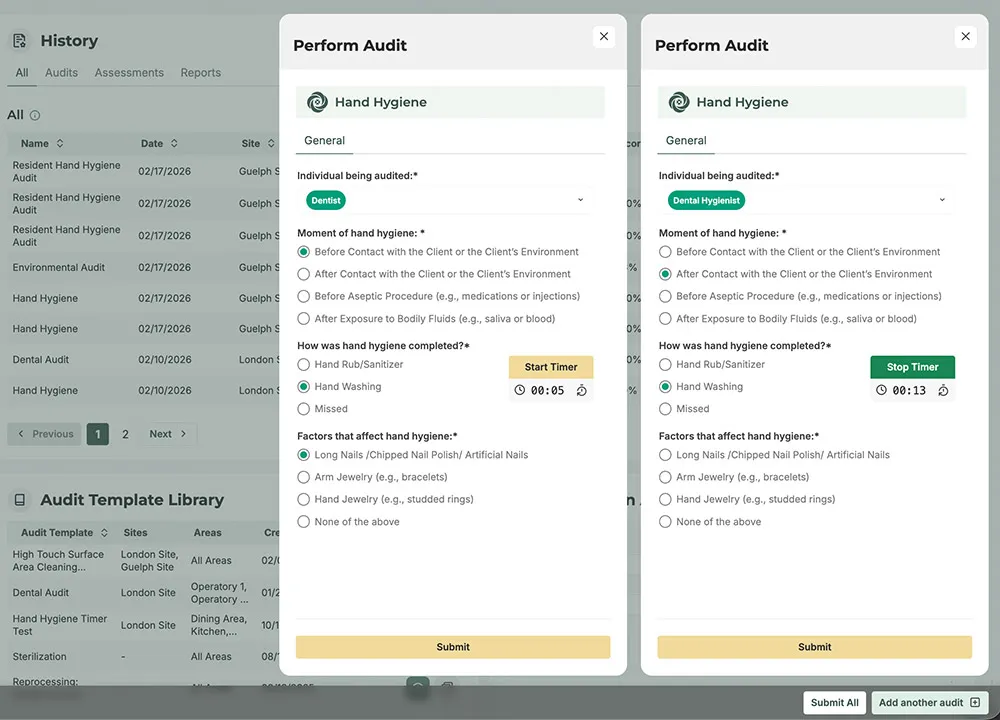
Task: Click the Hand Hygiene logo in the left audit
Action: coord(317,102)
